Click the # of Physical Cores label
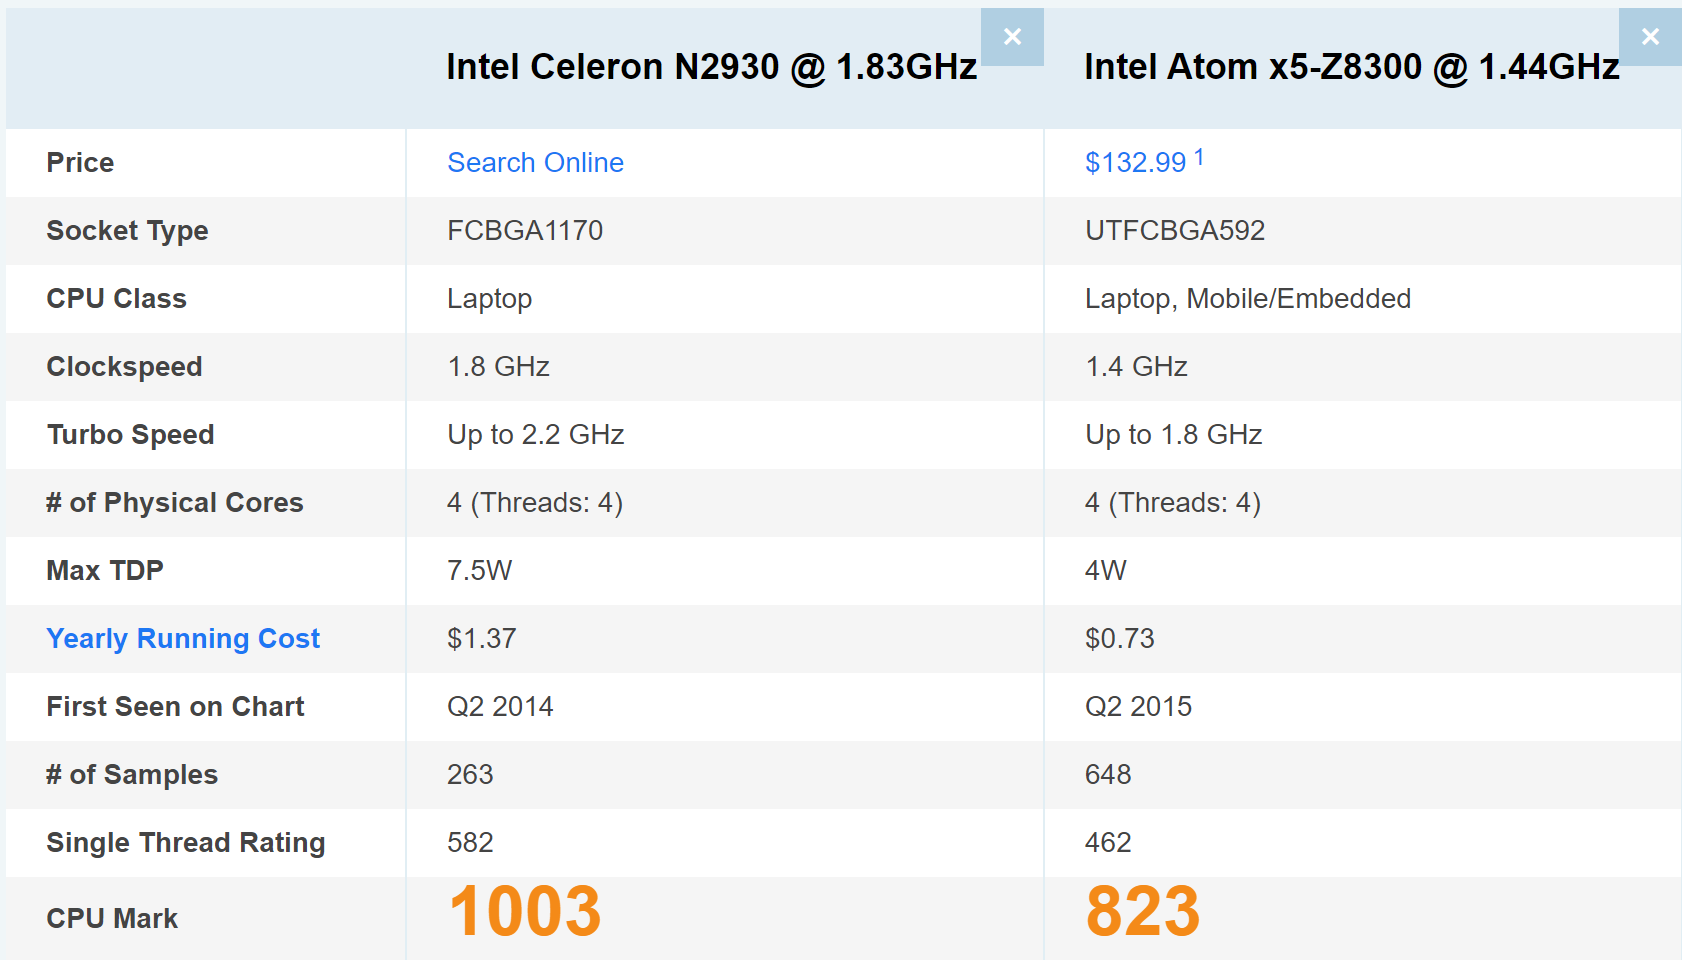This screenshot has height=960, width=1682. tap(174, 502)
